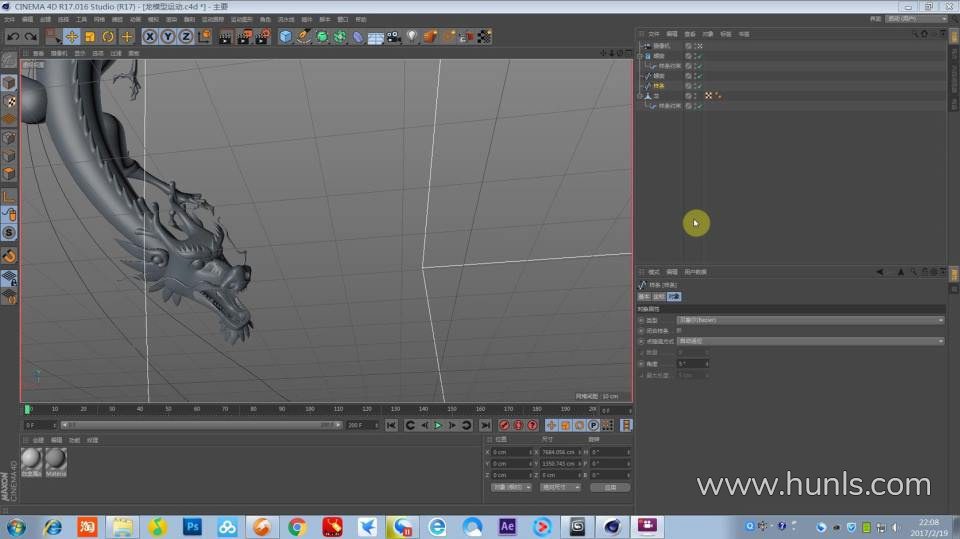Activate the Scale tool

coord(90,37)
